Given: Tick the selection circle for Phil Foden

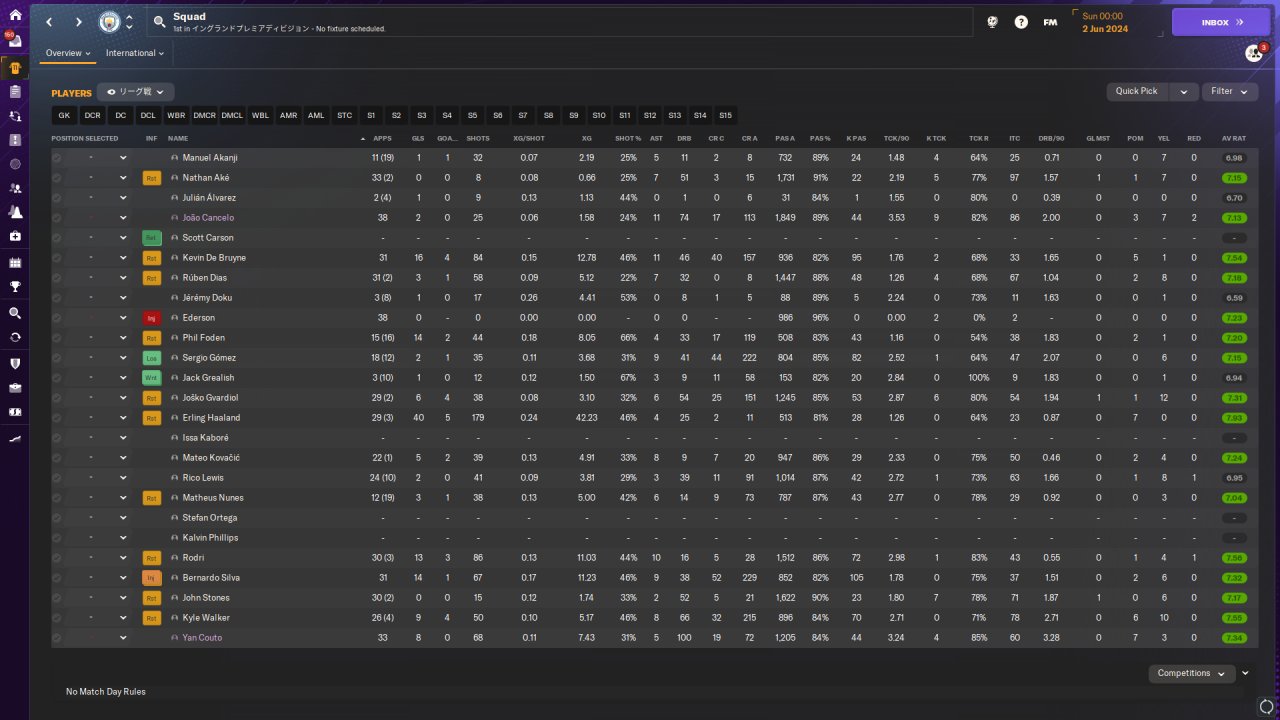Looking at the screenshot, I should [57, 338].
